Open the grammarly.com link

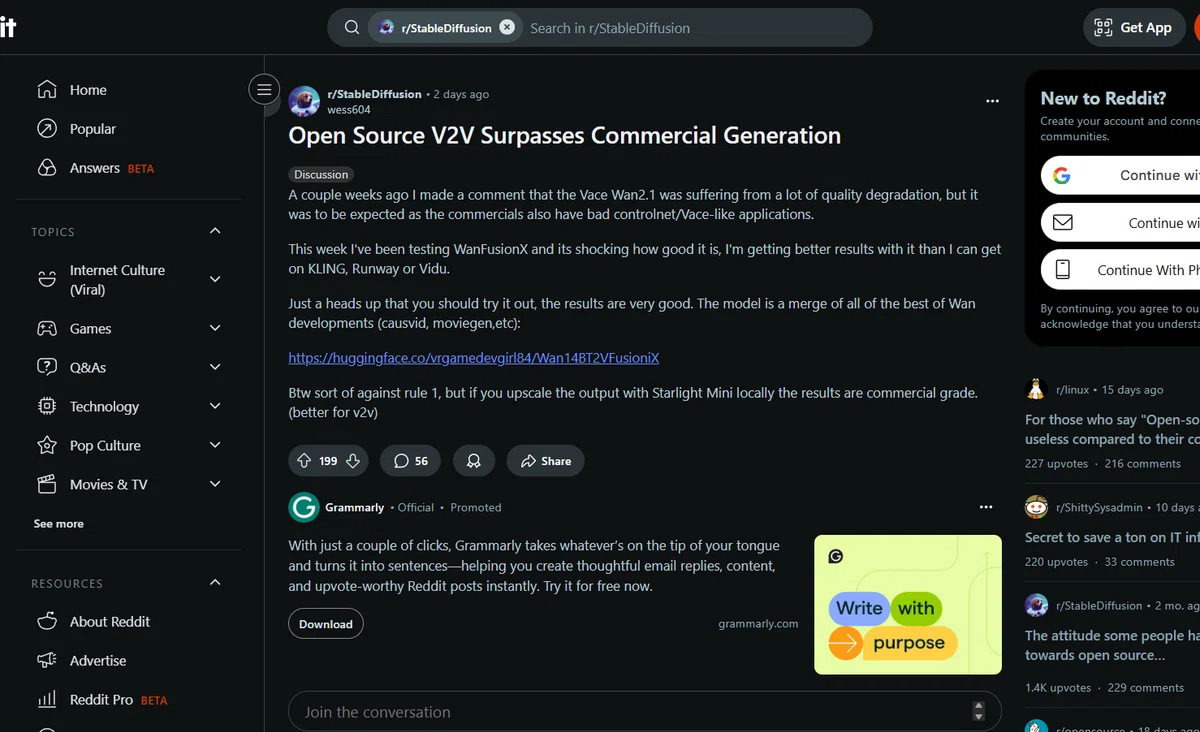758,624
